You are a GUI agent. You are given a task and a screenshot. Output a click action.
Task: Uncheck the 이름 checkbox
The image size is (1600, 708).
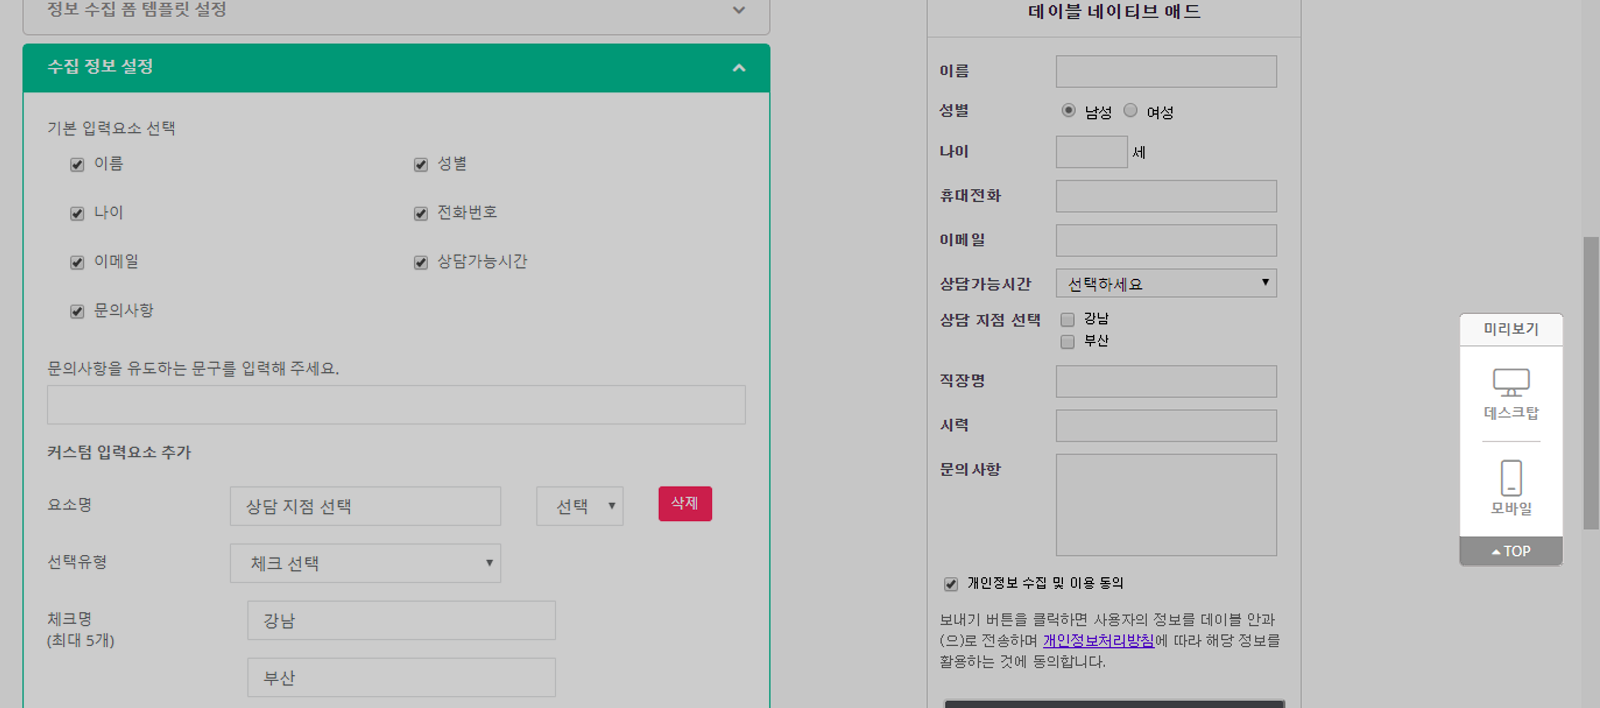coord(77,165)
